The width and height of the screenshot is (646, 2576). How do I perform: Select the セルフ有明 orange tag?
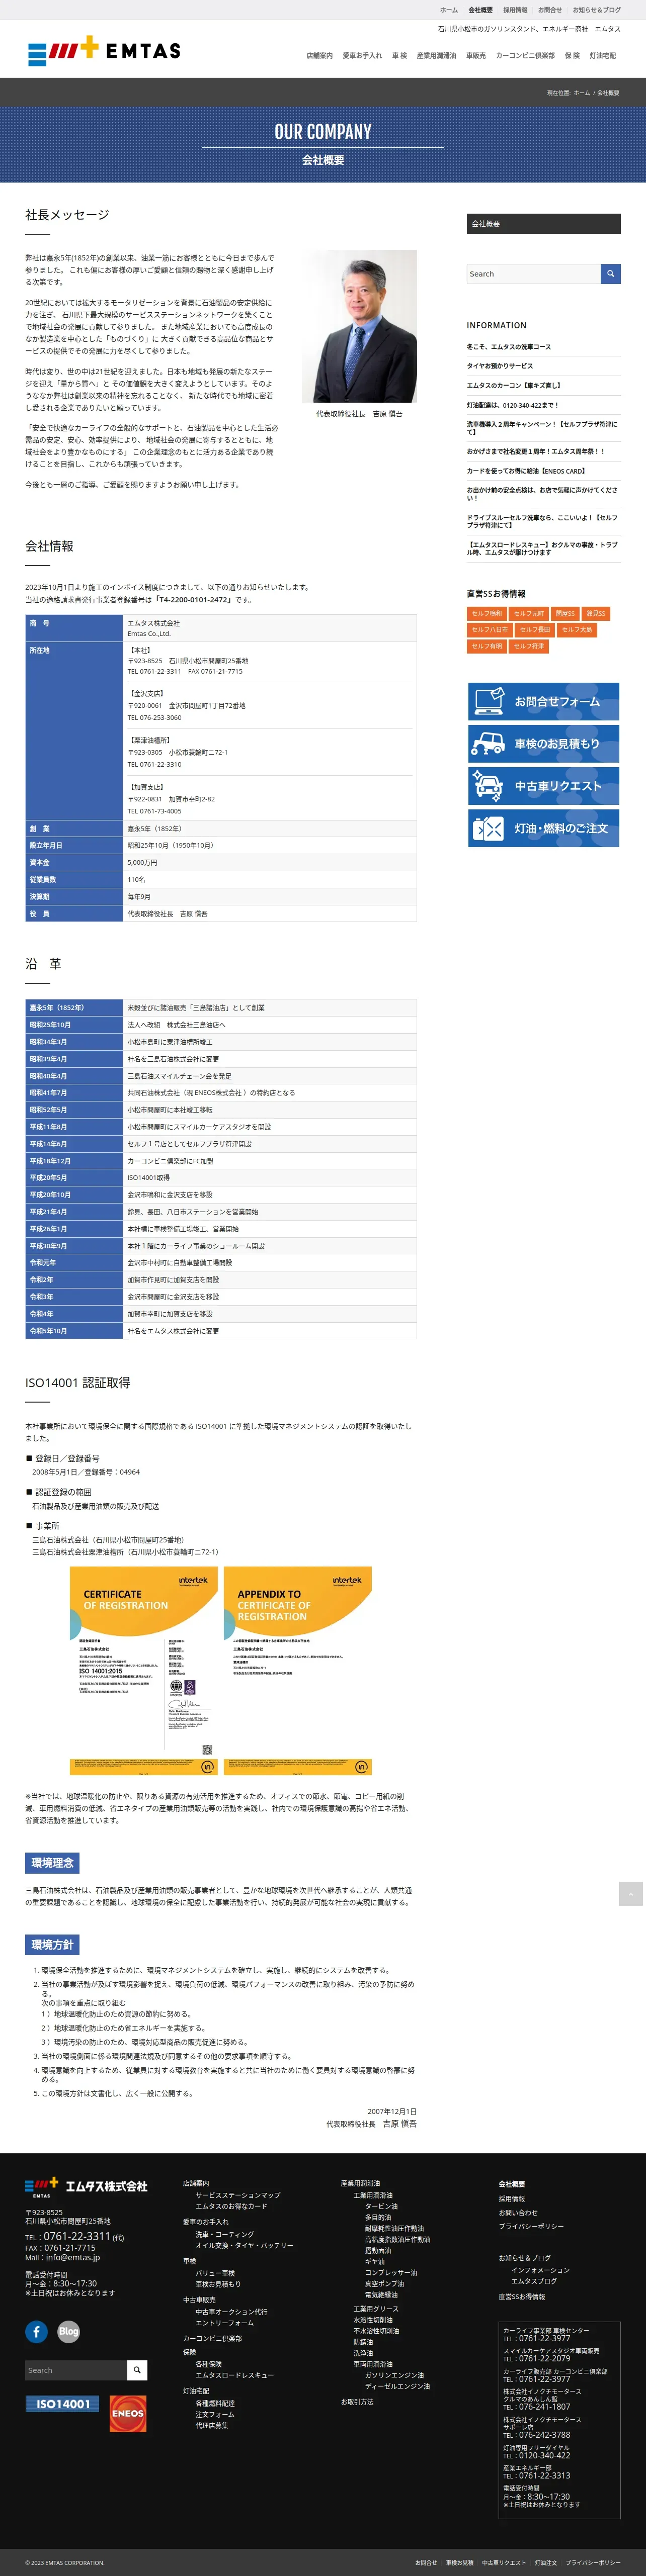point(487,646)
